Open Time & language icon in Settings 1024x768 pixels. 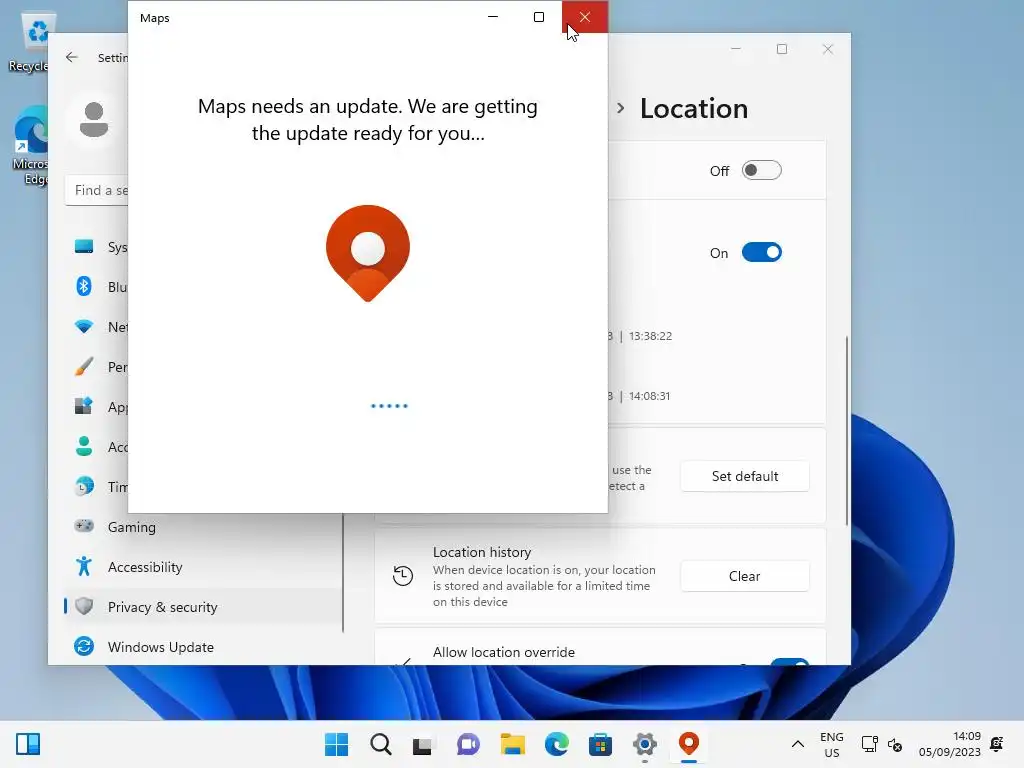click(x=84, y=487)
